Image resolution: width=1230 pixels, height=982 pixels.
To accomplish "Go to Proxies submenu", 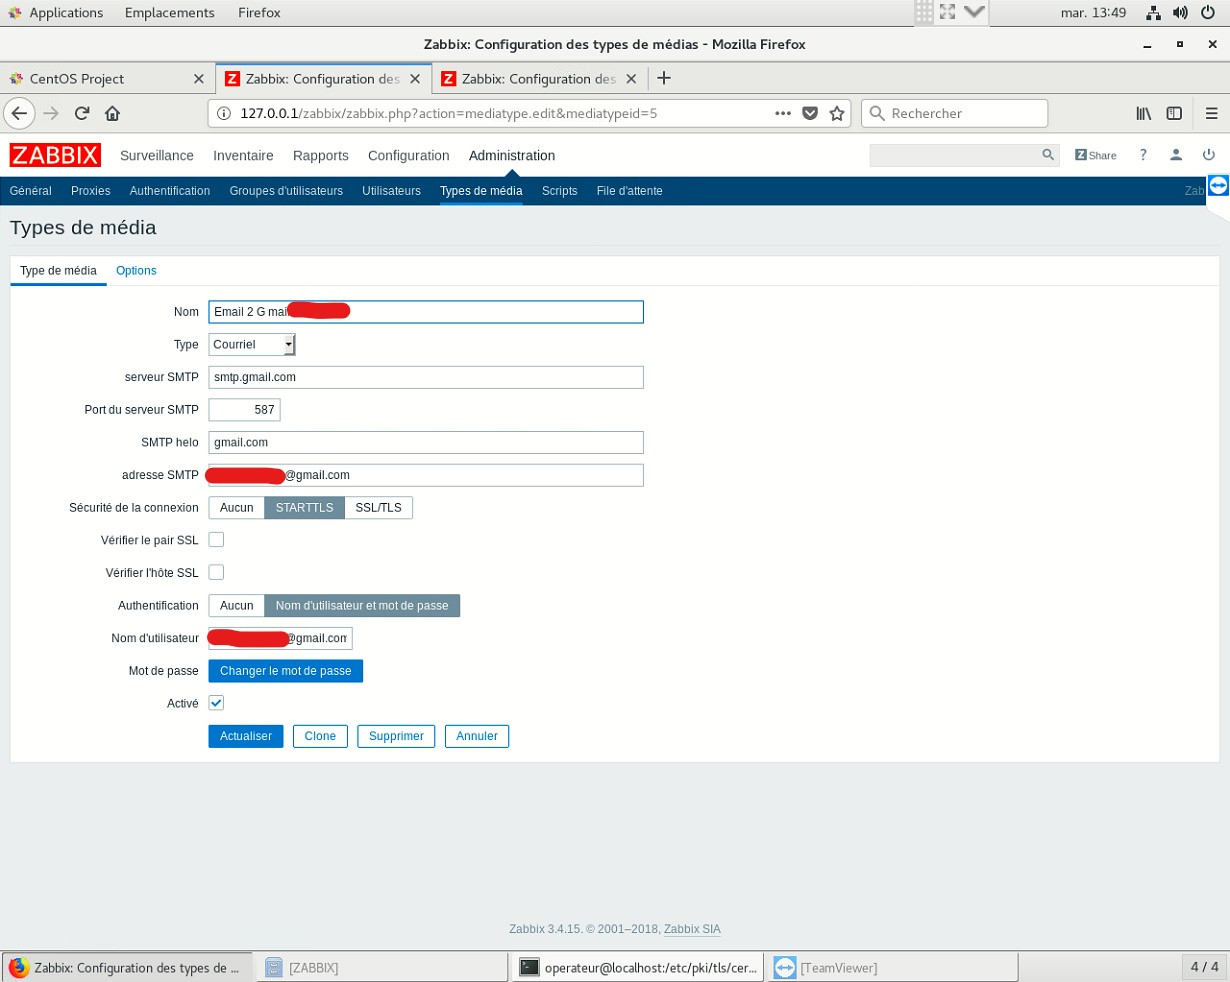I will pyautogui.click(x=91, y=191).
